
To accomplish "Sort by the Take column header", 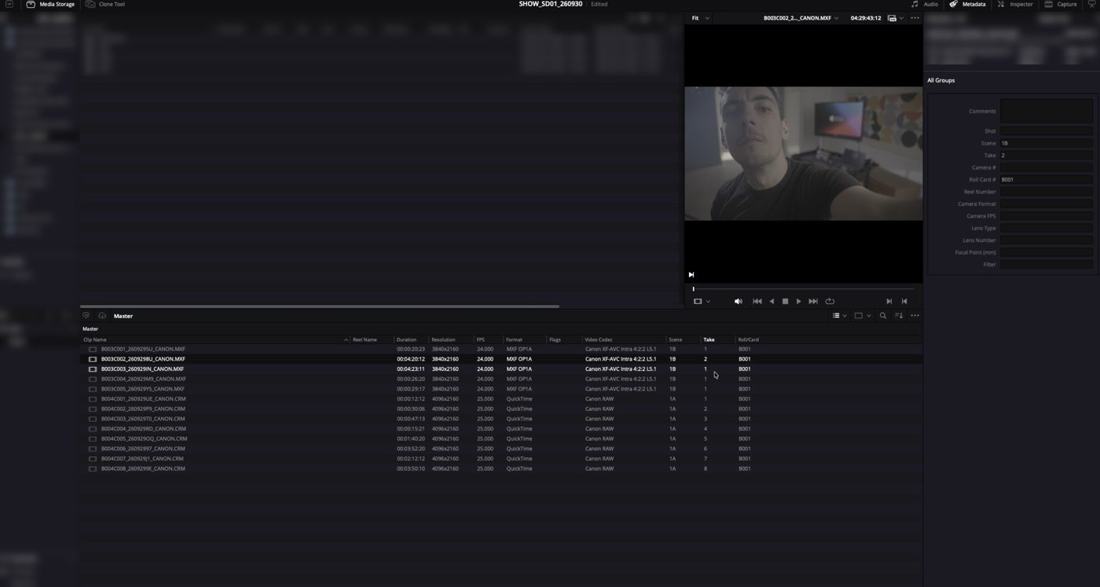I will (709, 339).
